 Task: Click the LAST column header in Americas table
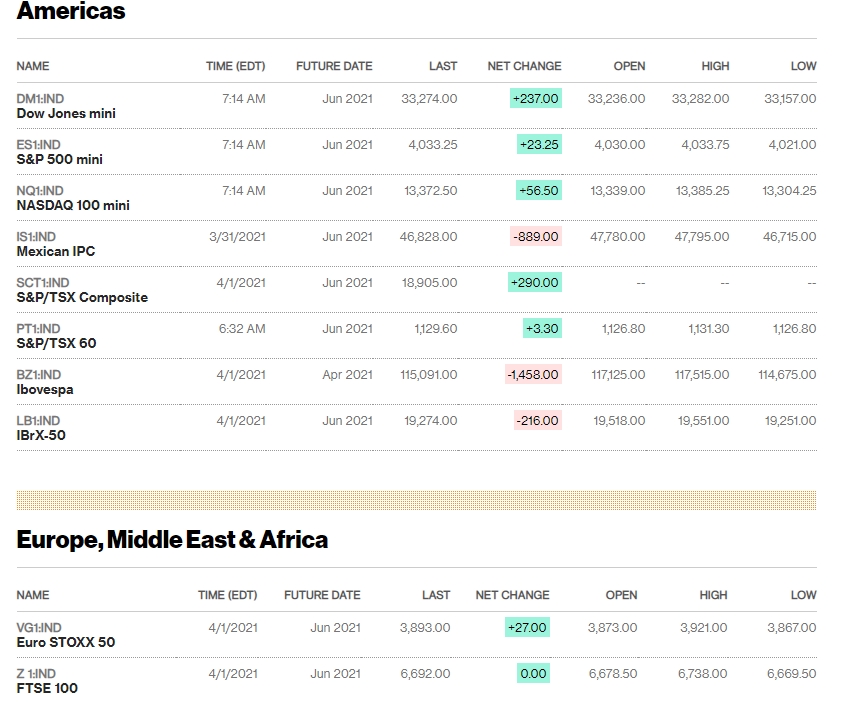tap(443, 66)
